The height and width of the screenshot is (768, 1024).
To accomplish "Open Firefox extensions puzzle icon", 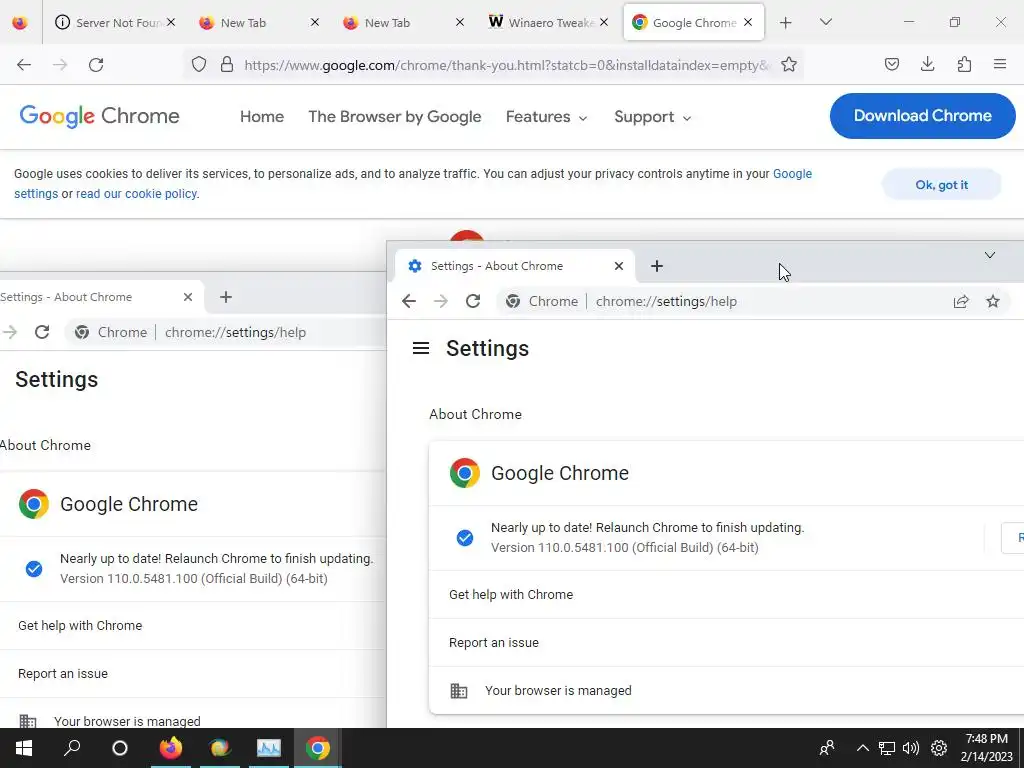I will pos(964,64).
